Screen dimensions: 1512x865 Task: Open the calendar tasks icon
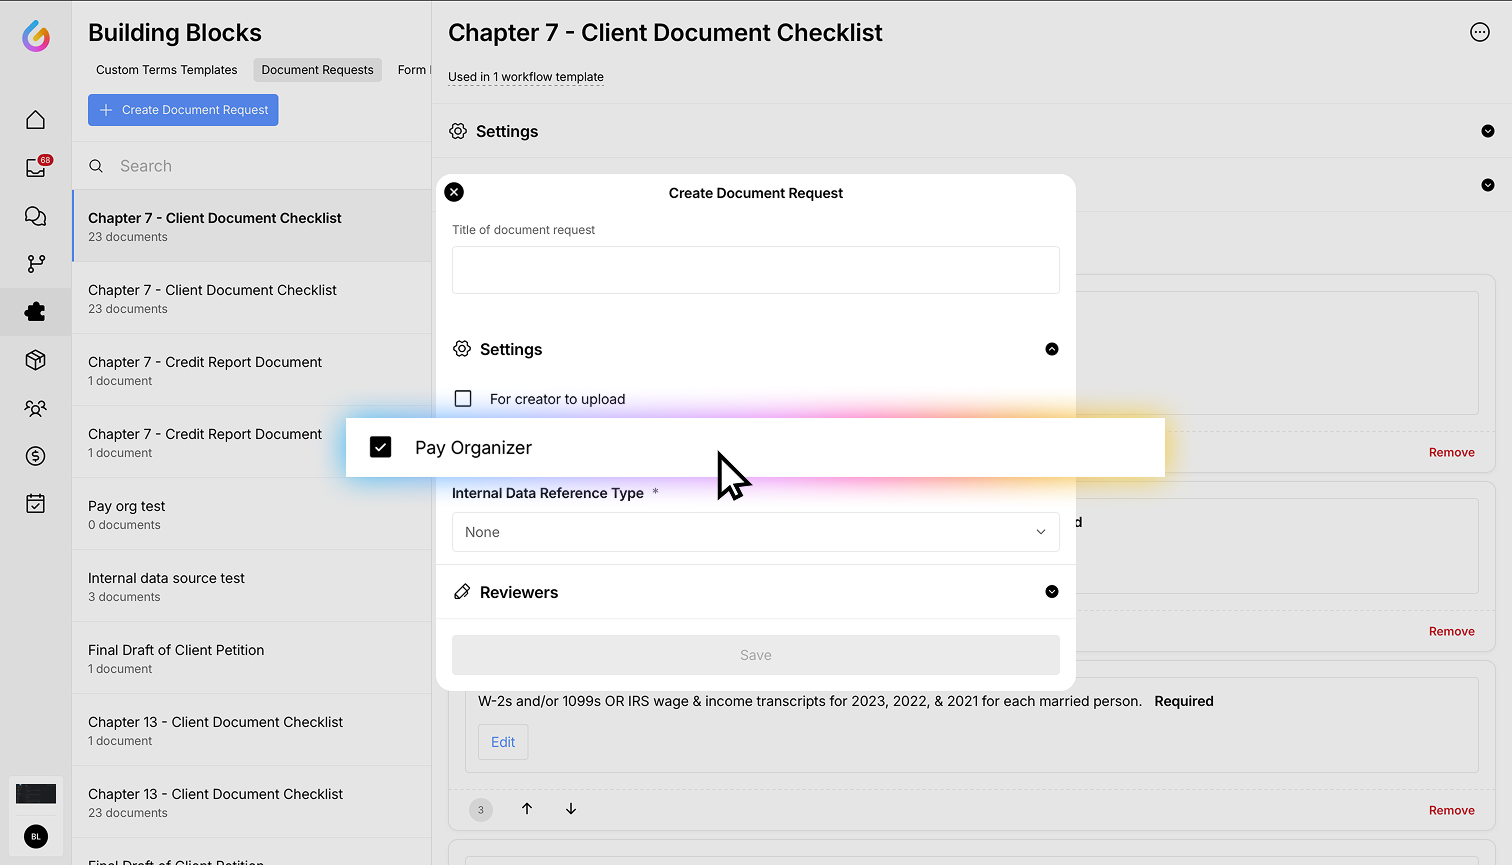coord(36,504)
